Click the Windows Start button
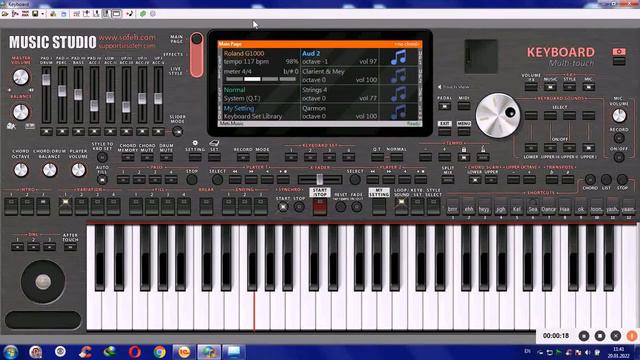The height and width of the screenshot is (360, 640). (10, 351)
